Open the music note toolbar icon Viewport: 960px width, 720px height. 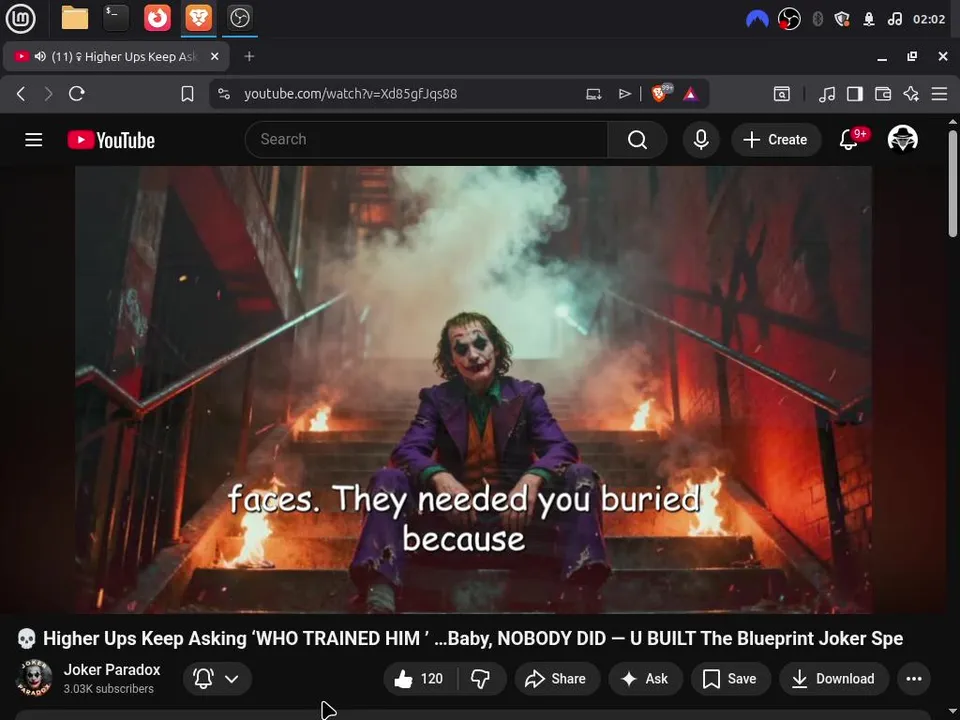827,94
